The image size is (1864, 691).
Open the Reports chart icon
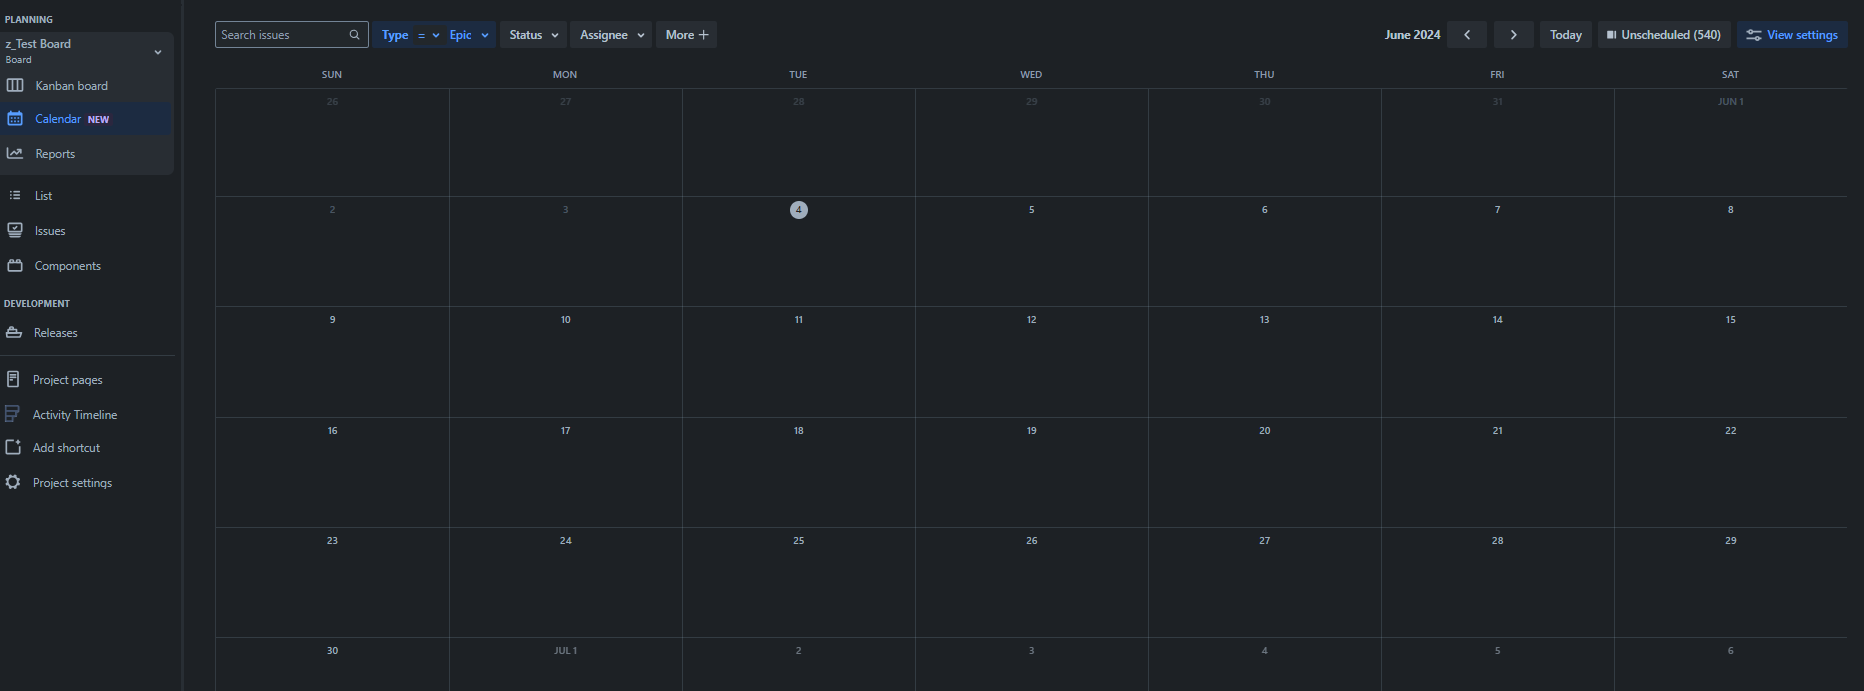[x=15, y=154]
